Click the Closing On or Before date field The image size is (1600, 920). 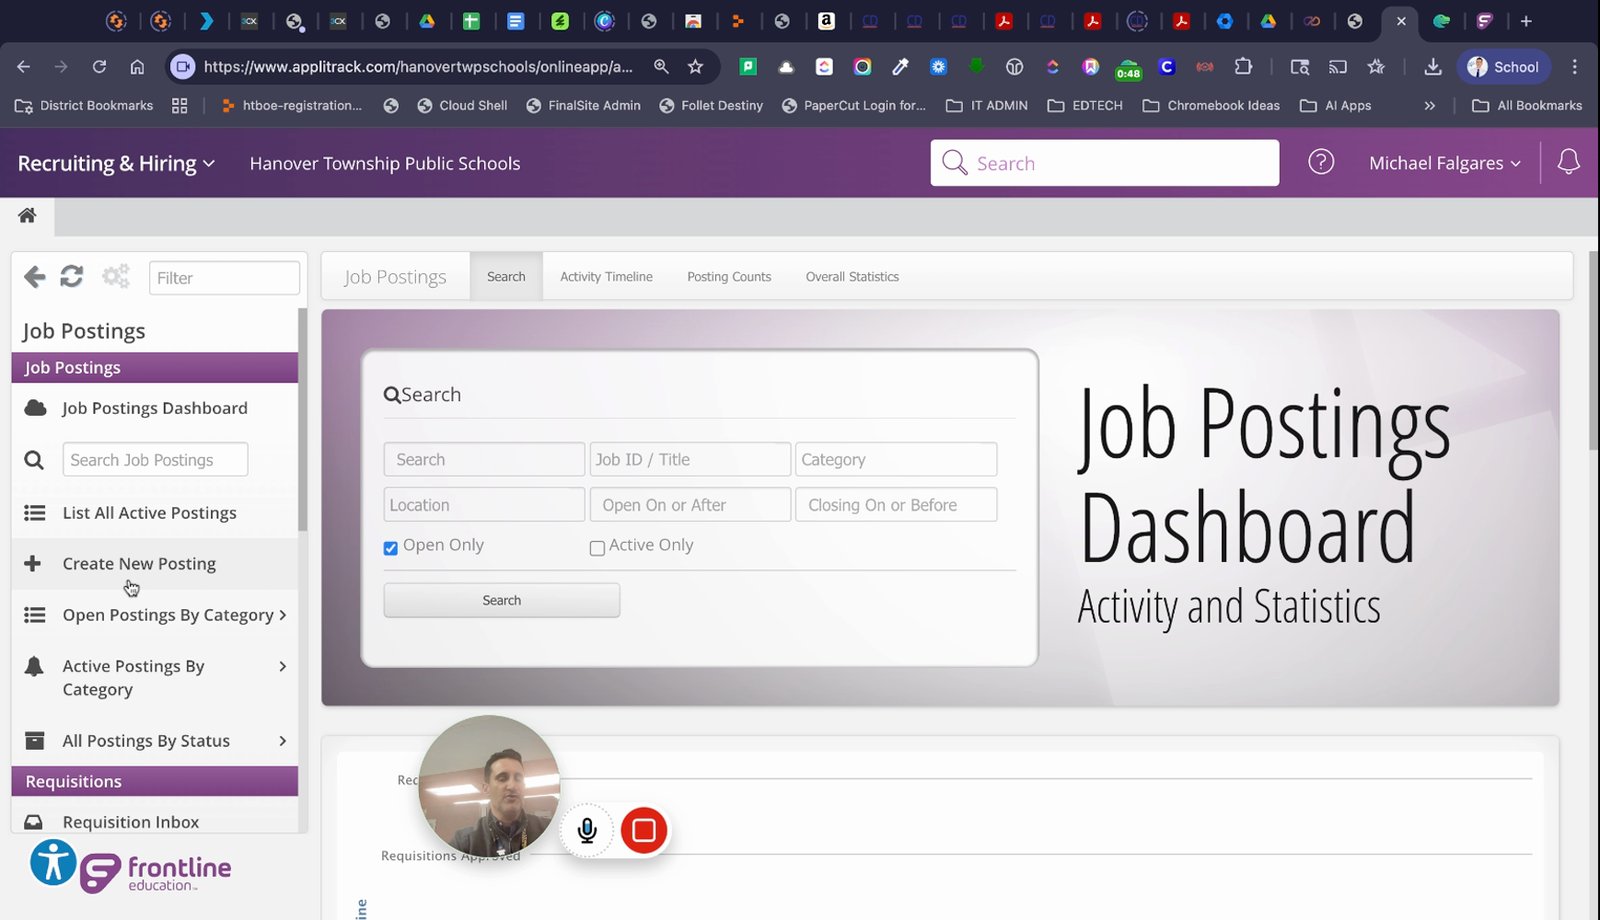coord(896,505)
